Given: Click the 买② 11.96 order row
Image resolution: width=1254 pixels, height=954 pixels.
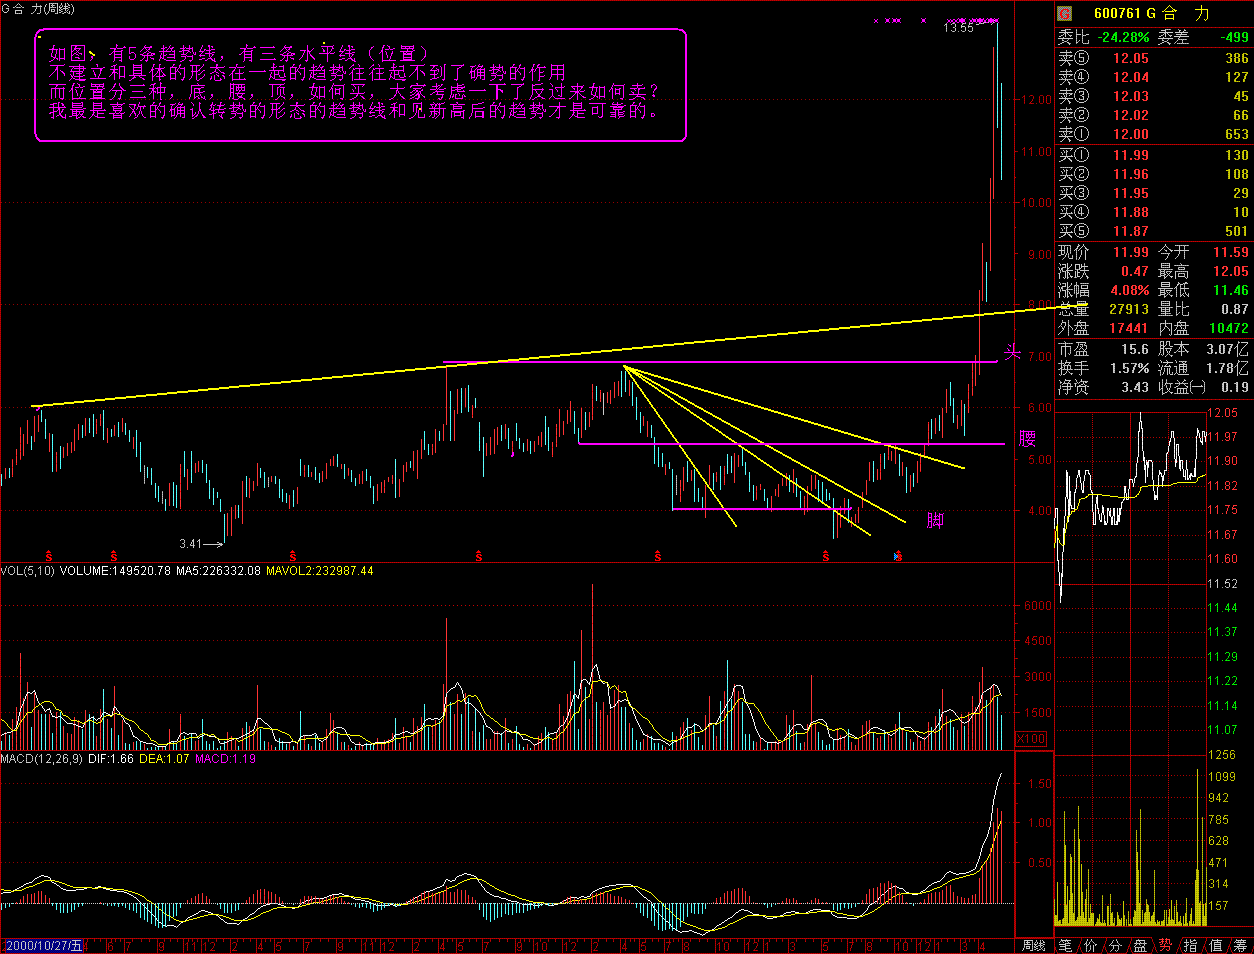Looking at the screenshot, I should (1154, 174).
